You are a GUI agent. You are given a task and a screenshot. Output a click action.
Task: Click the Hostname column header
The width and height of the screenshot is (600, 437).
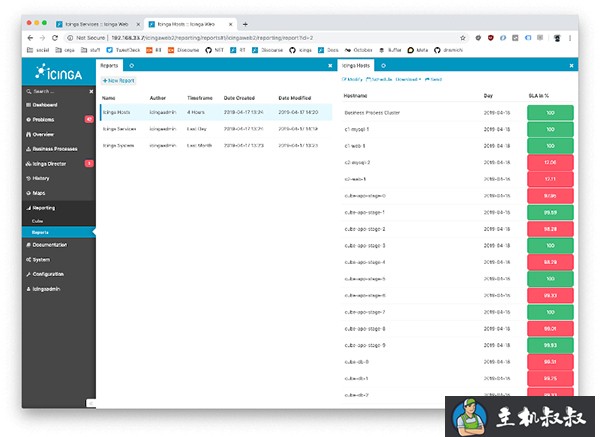coord(355,96)
